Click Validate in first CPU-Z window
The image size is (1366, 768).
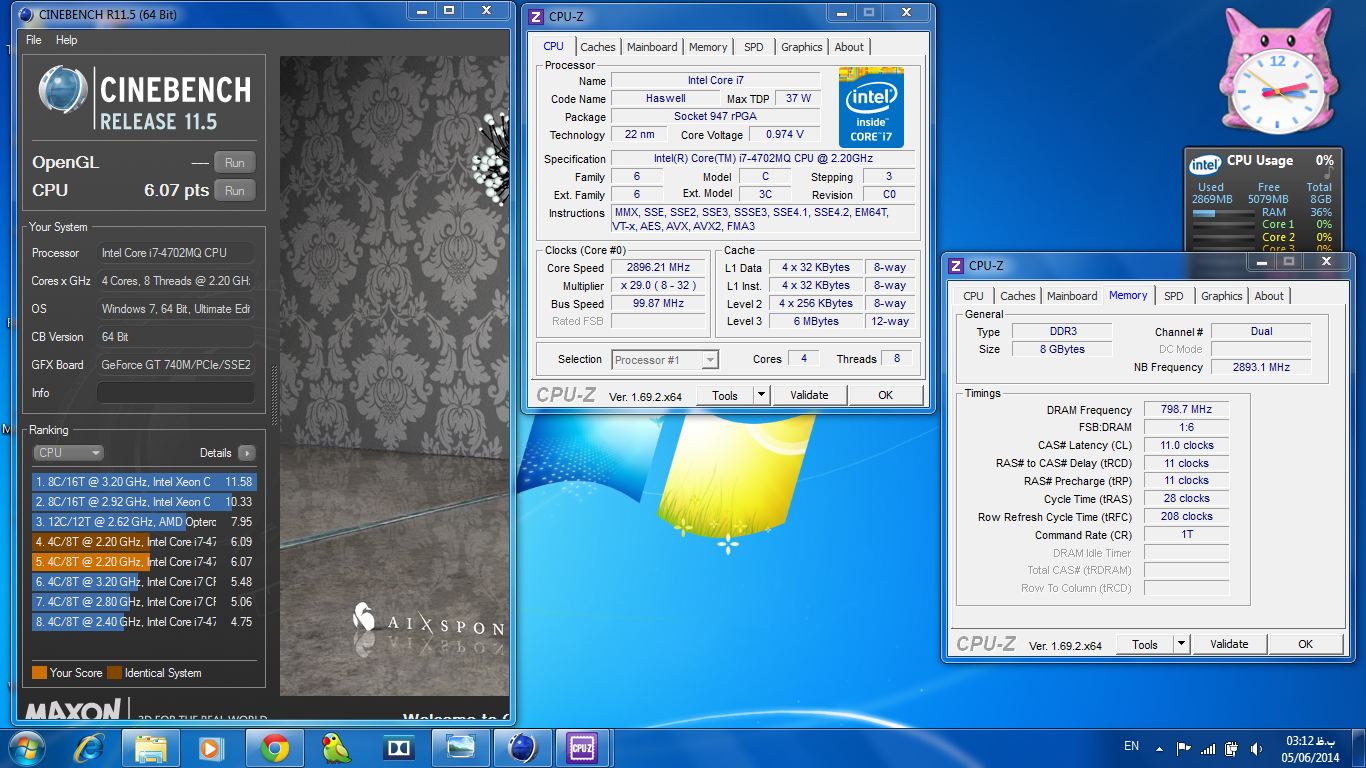tap(809, 395)
